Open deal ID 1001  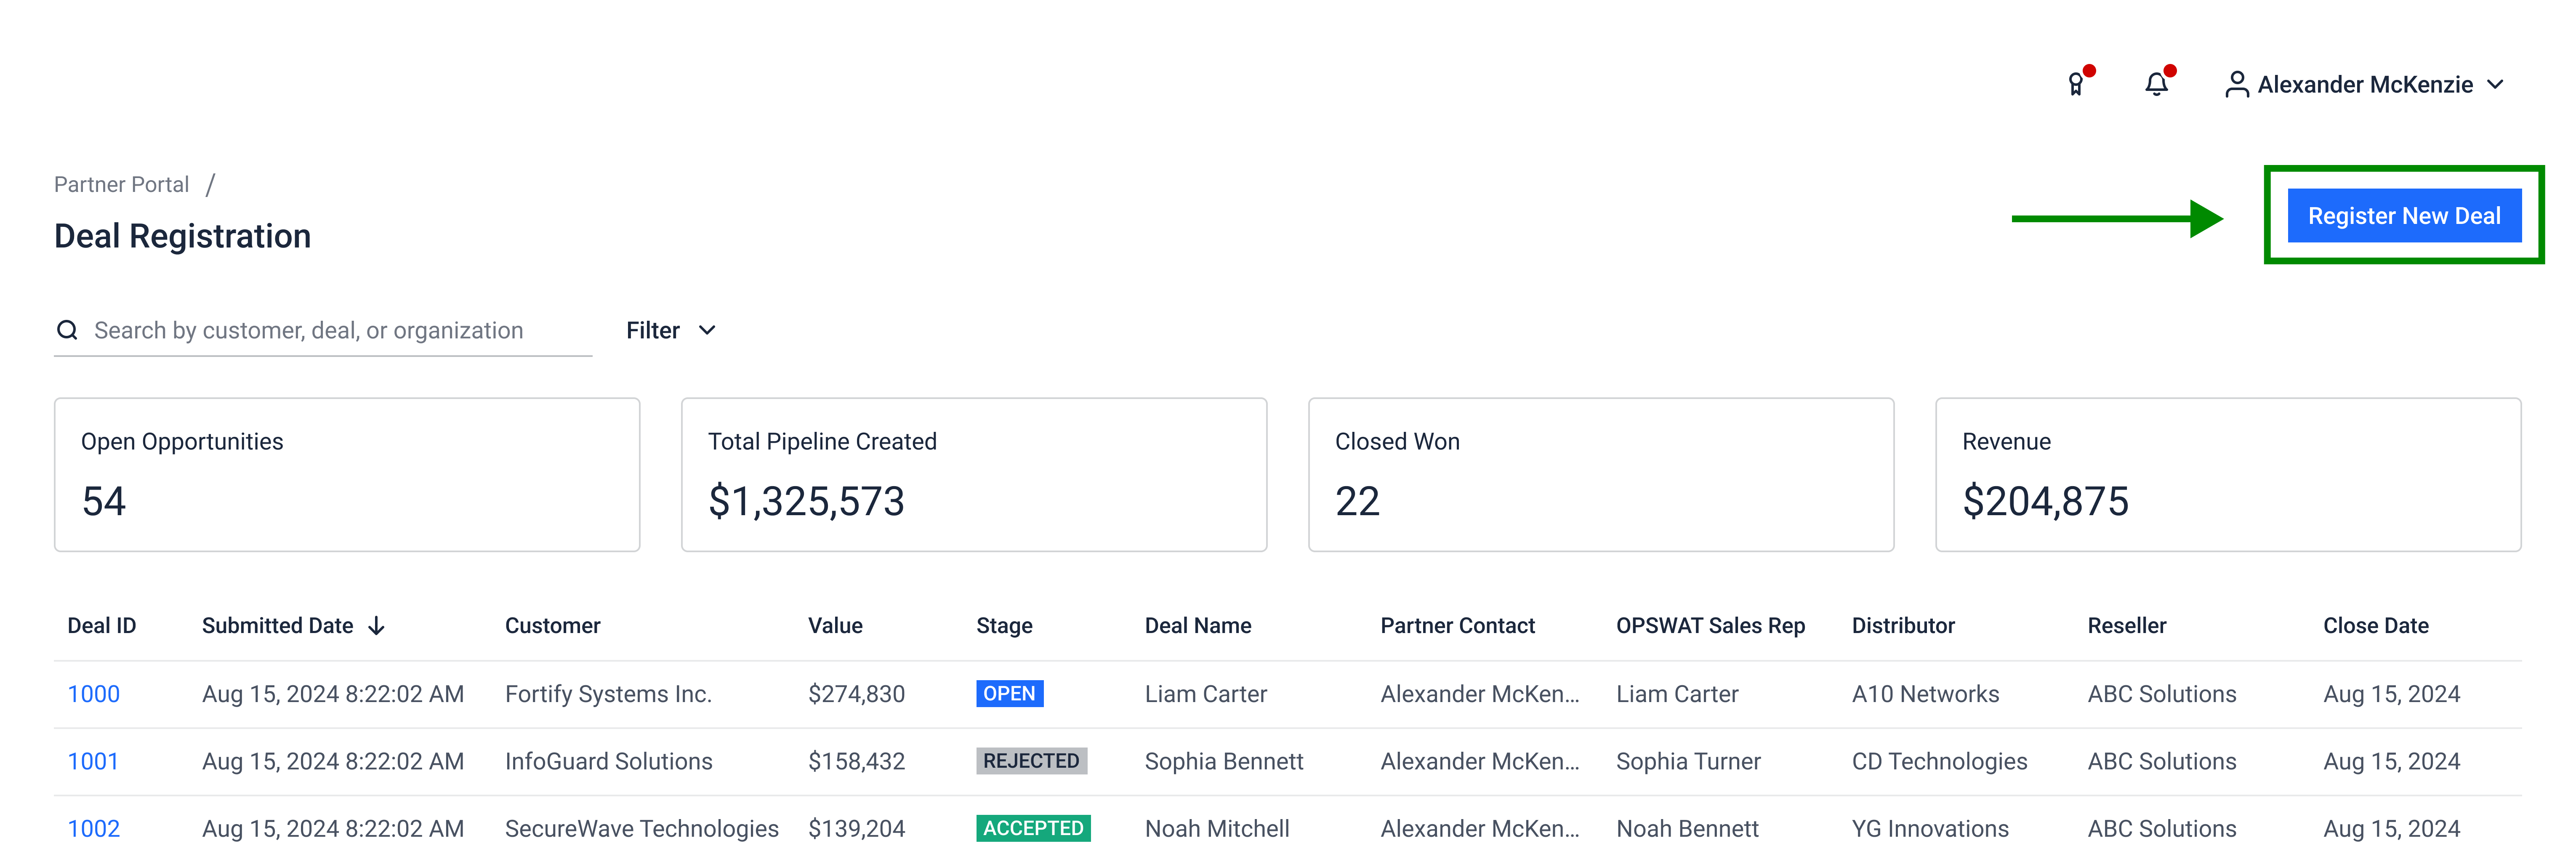pyautogui.click(x=92, y=761)
